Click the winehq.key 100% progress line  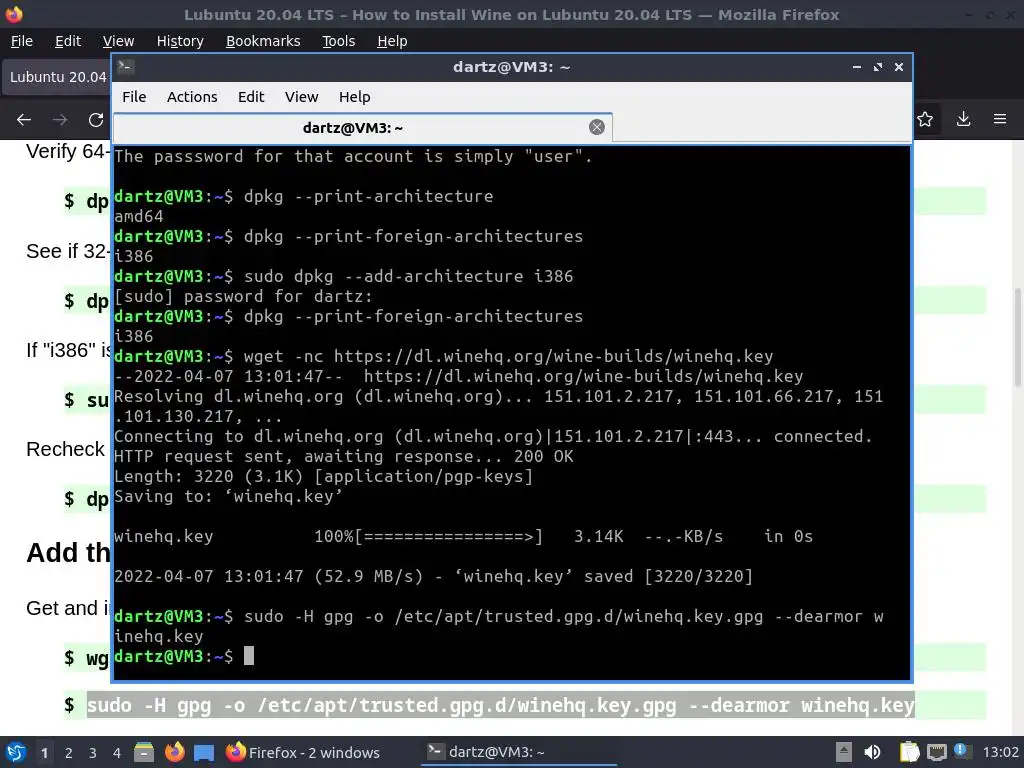(x=463, y=537)
